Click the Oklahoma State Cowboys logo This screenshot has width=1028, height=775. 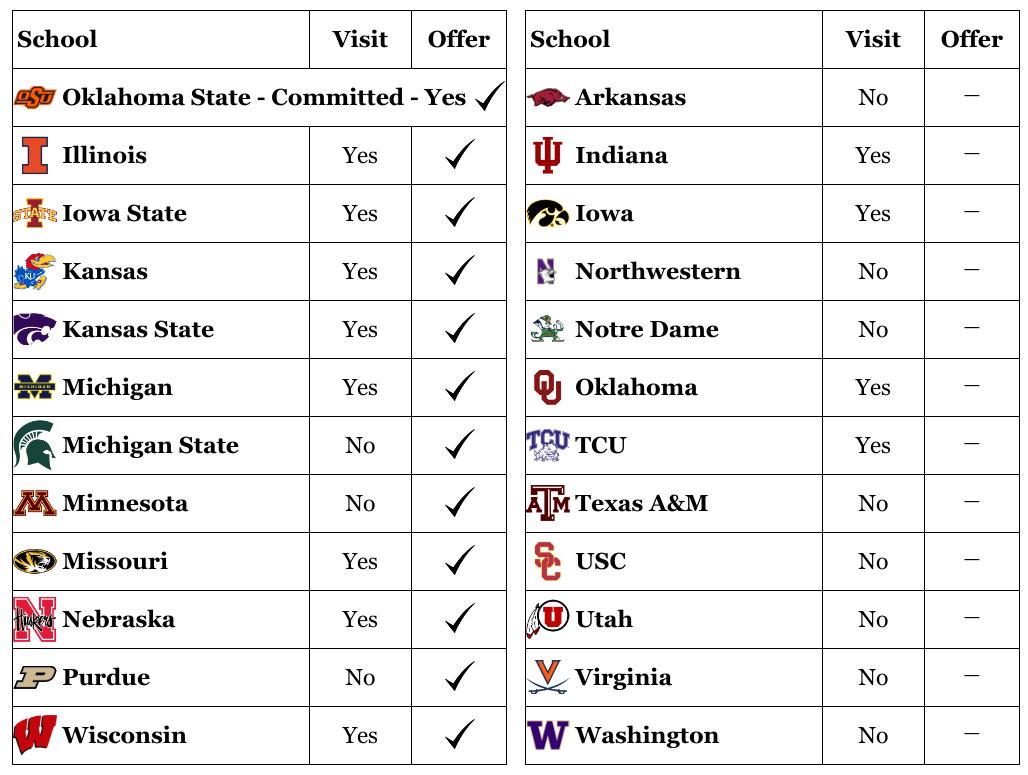click(35, 97)
